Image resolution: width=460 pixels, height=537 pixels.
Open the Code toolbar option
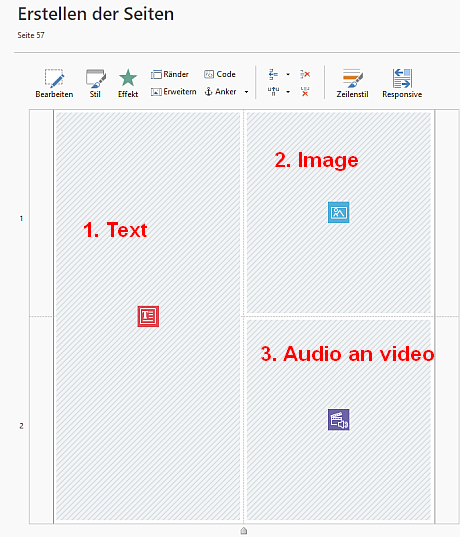[220, 74]
